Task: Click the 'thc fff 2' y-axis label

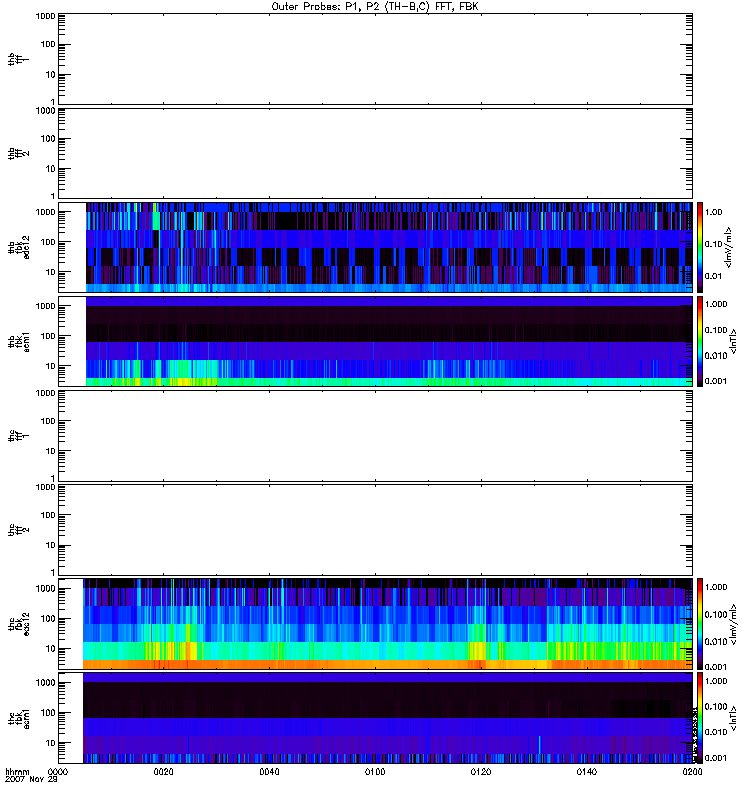Action: coord(18,530)
